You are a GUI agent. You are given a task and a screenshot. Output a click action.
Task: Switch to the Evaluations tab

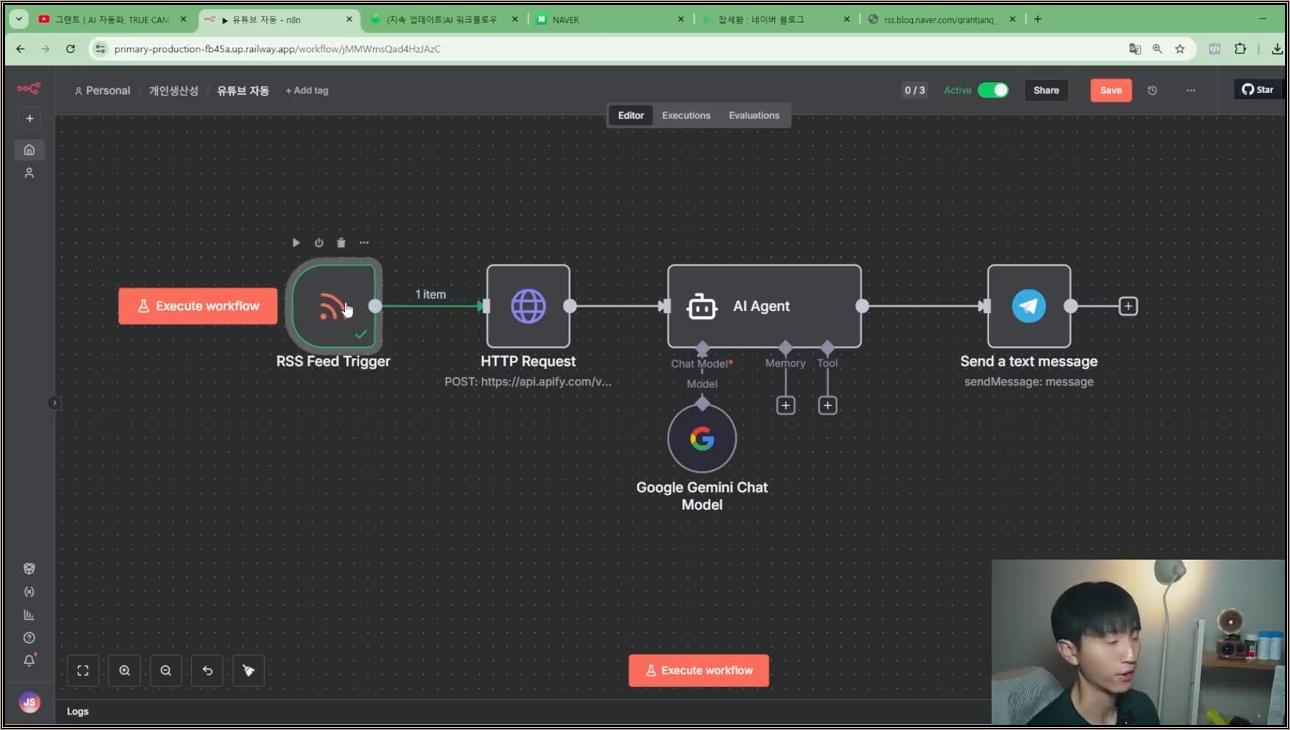(754, 115)
